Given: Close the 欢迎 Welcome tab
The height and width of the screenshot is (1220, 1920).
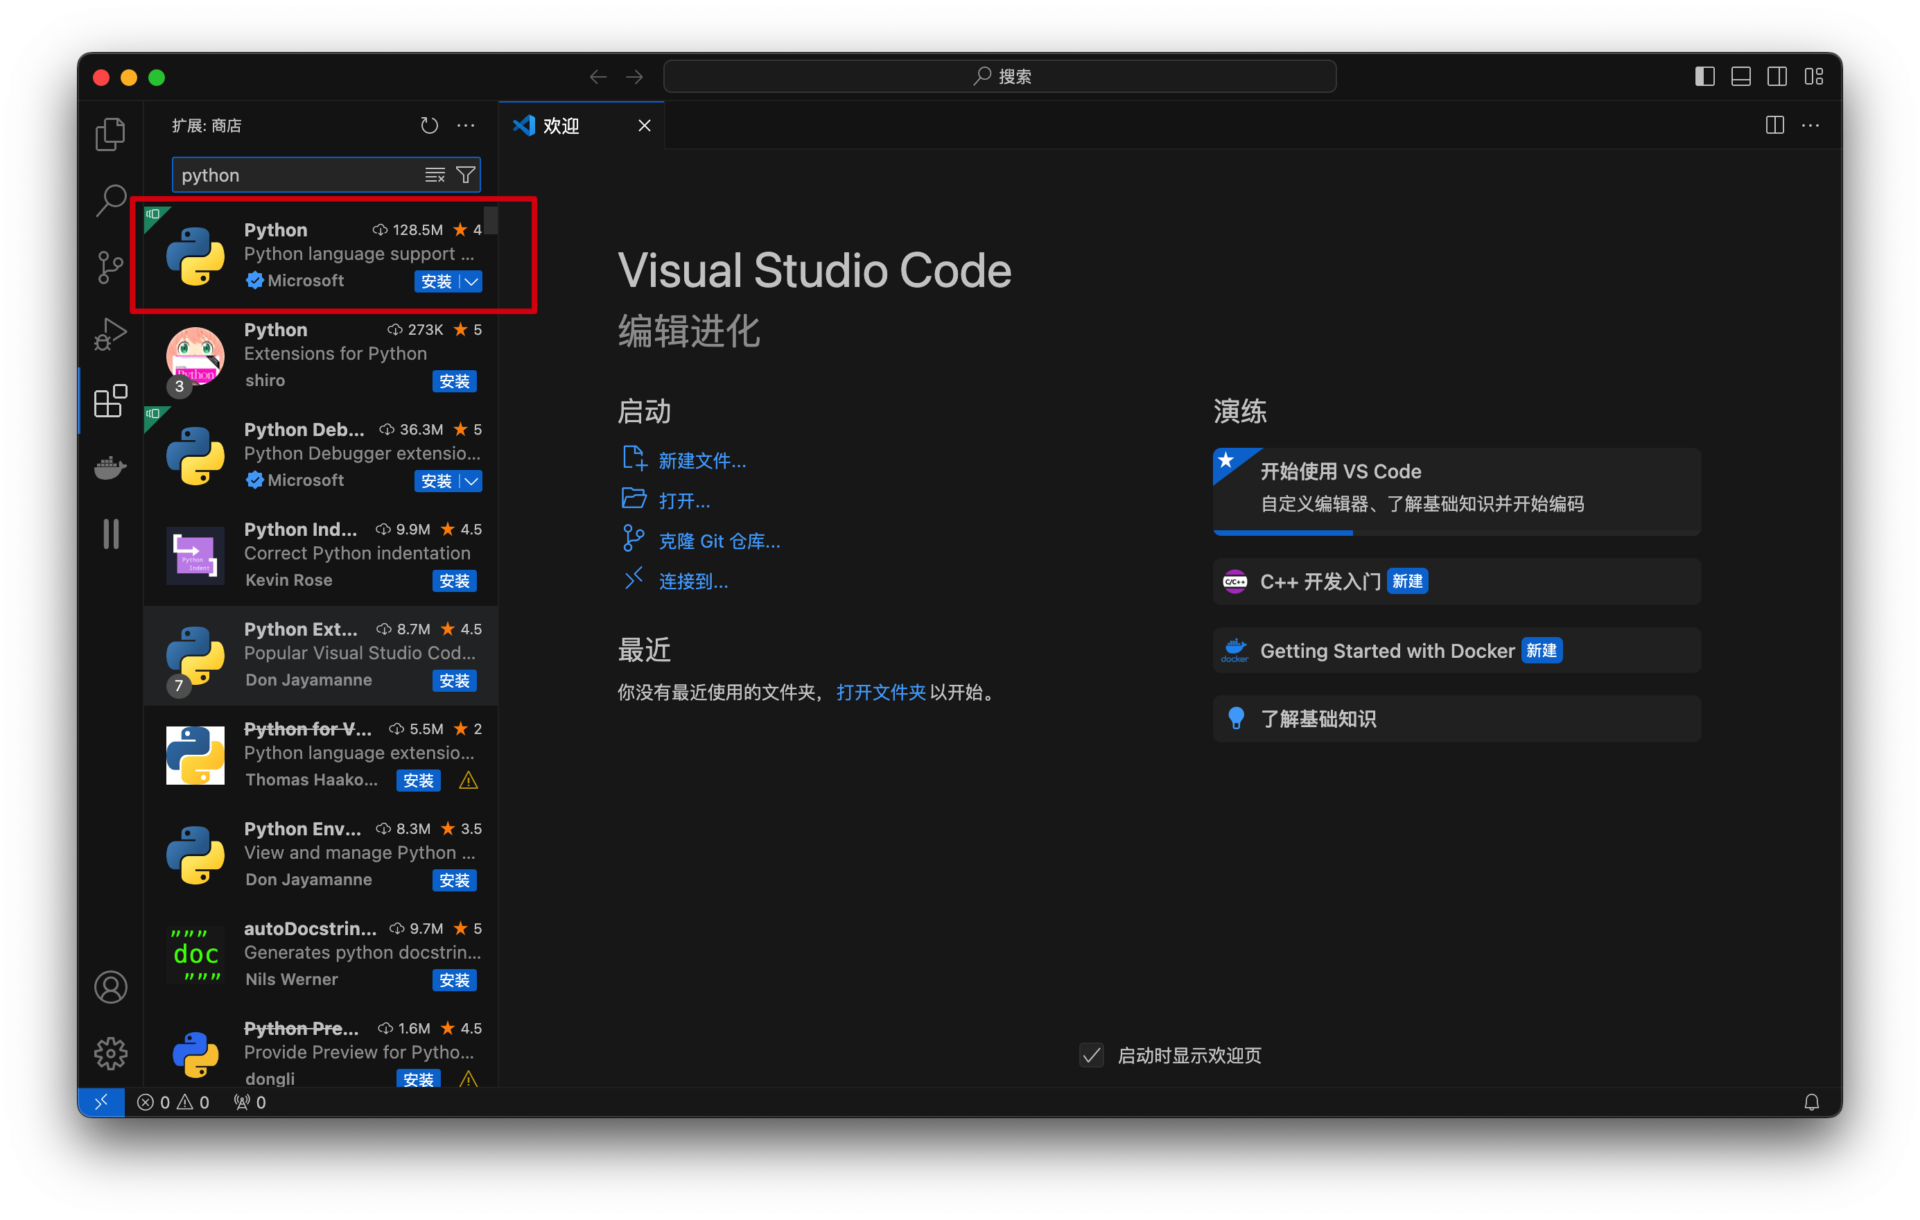Looking at the screenshot, I should coord(644,125).
